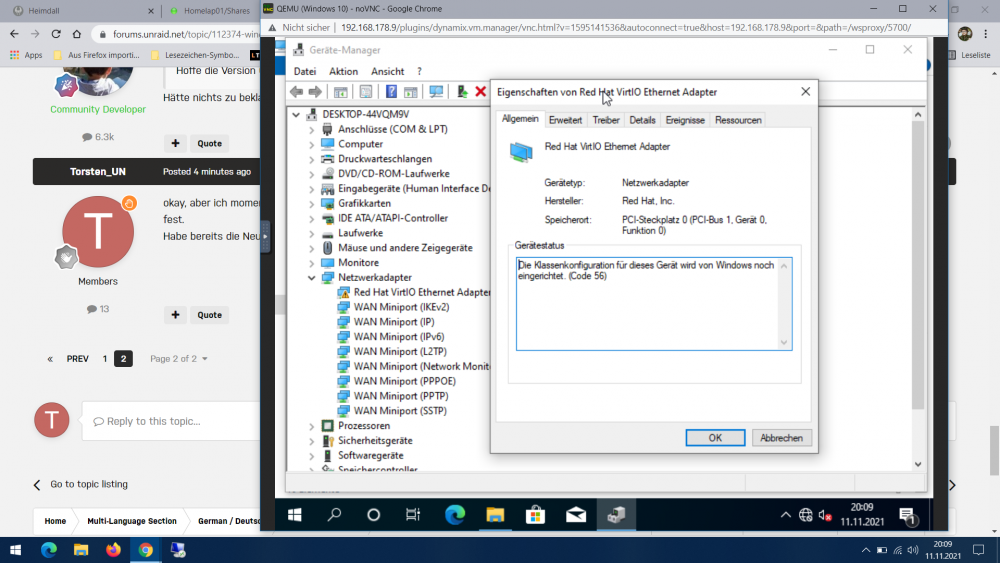
Task: Toggle the action pane toolbar icon
Action: (411, 92)
